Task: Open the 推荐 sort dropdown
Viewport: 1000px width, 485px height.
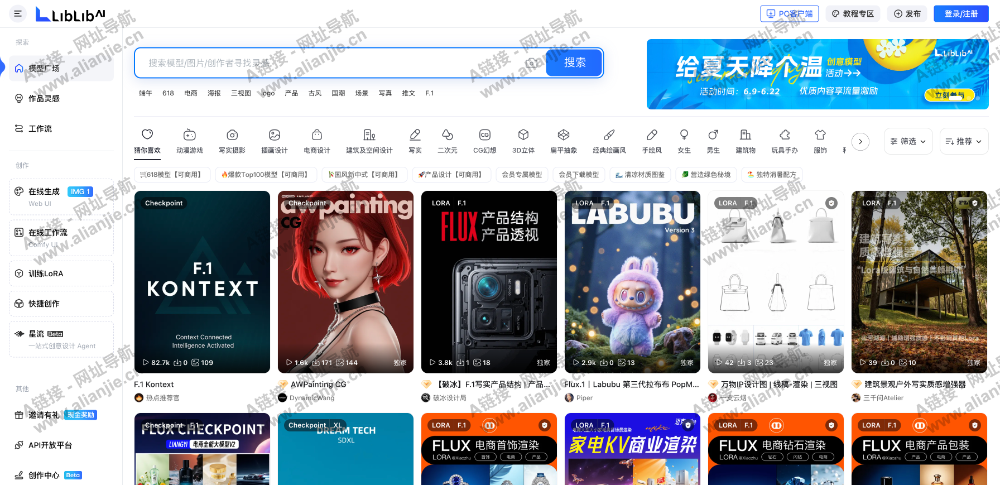Action: point(964,141)
